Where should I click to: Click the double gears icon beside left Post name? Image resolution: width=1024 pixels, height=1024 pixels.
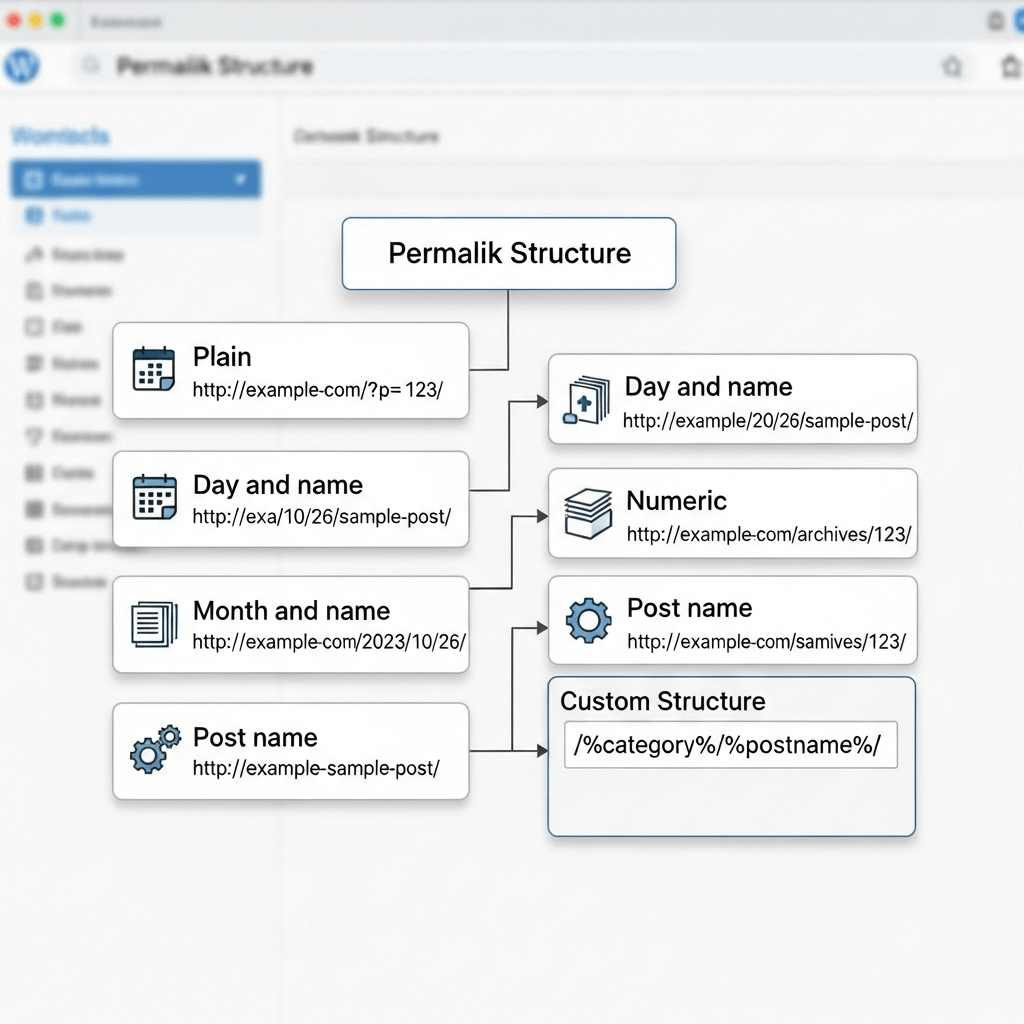(155, 749)
